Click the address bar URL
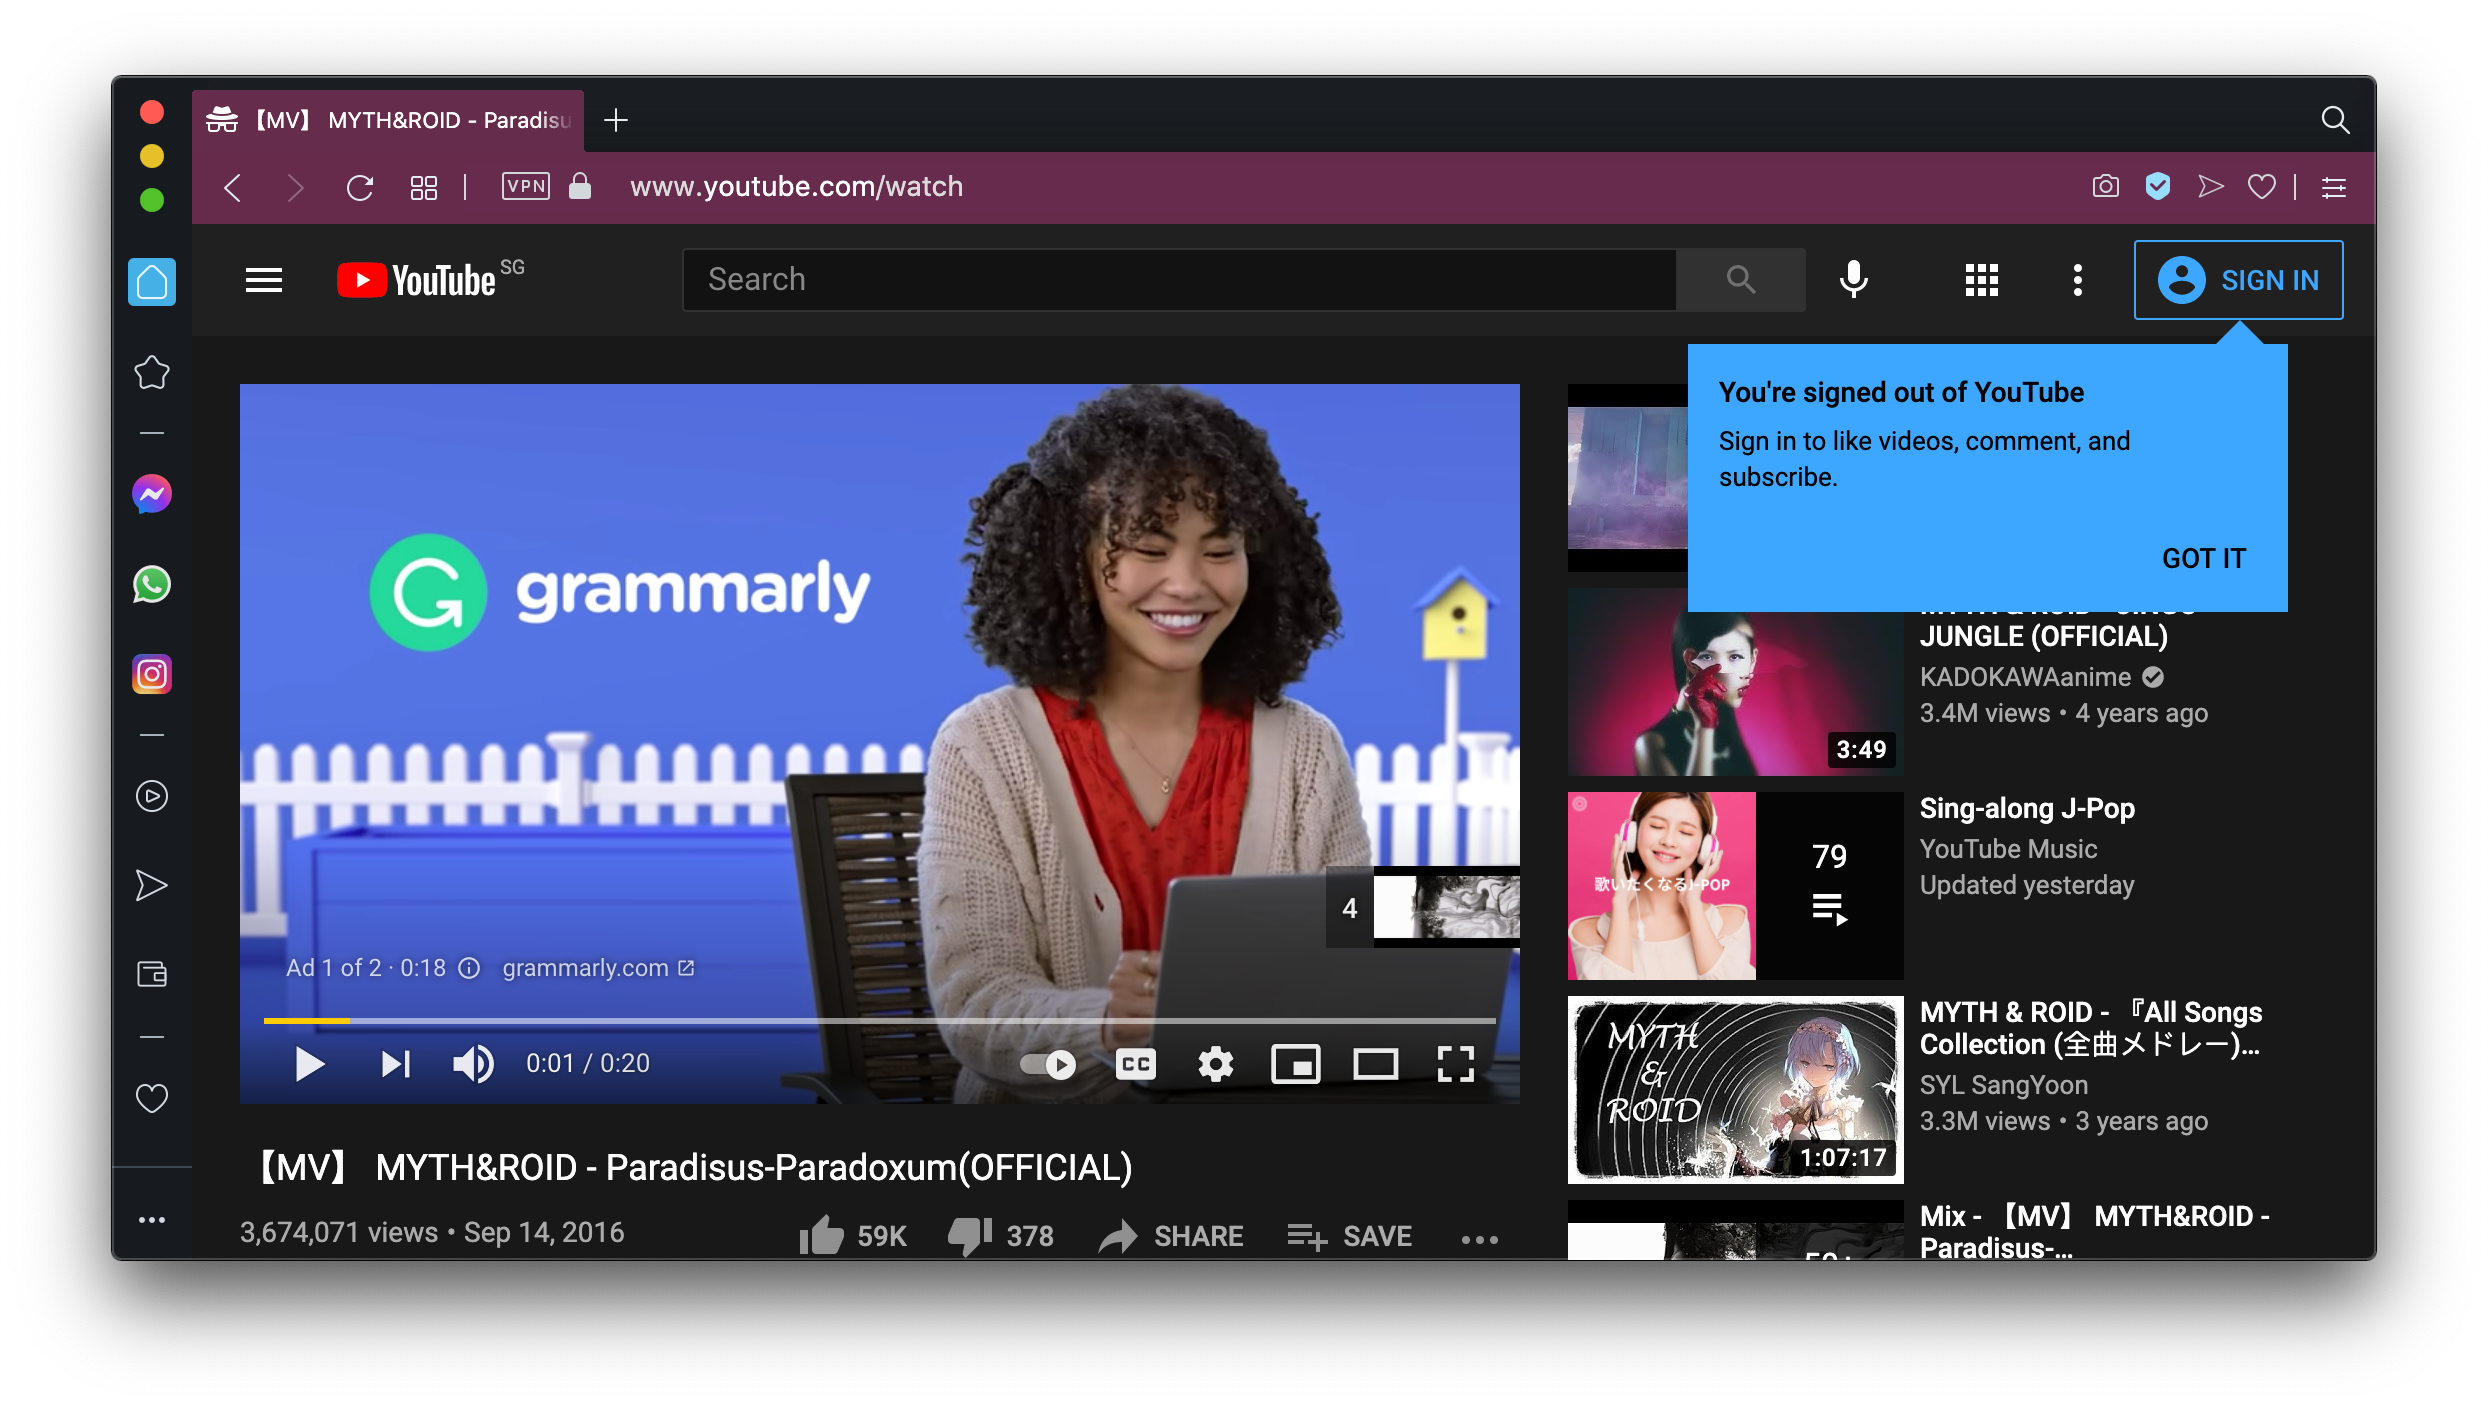 [797, 186]
